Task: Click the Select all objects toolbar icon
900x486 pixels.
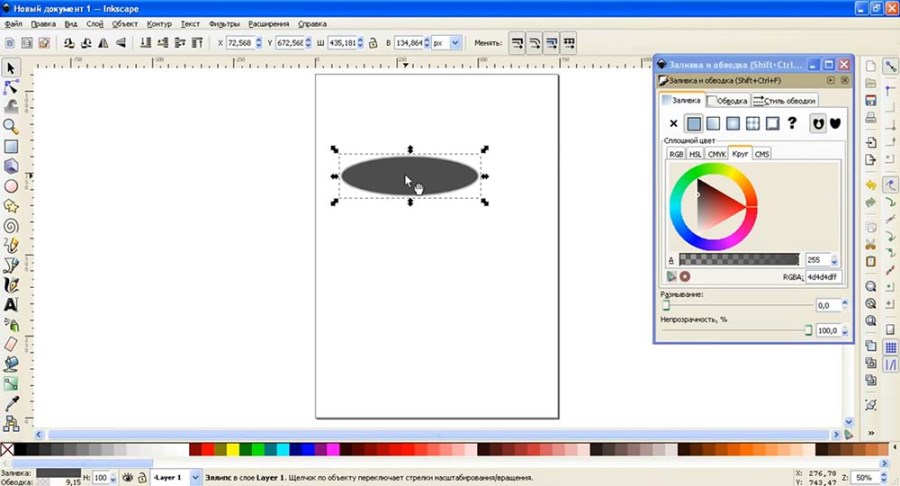Action: [x=10, y=43]
